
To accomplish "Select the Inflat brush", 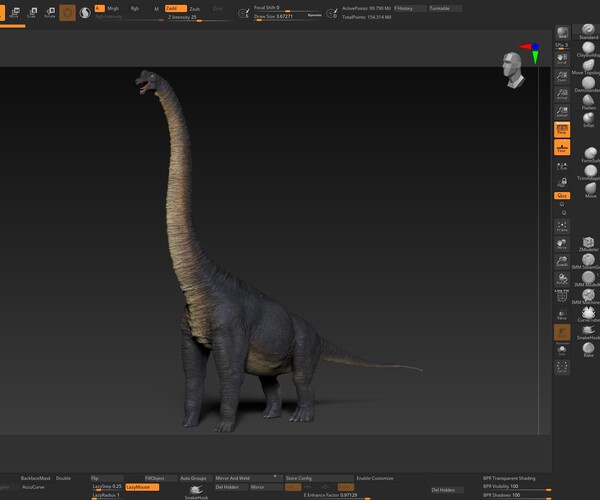I will [x=588, y=119].
